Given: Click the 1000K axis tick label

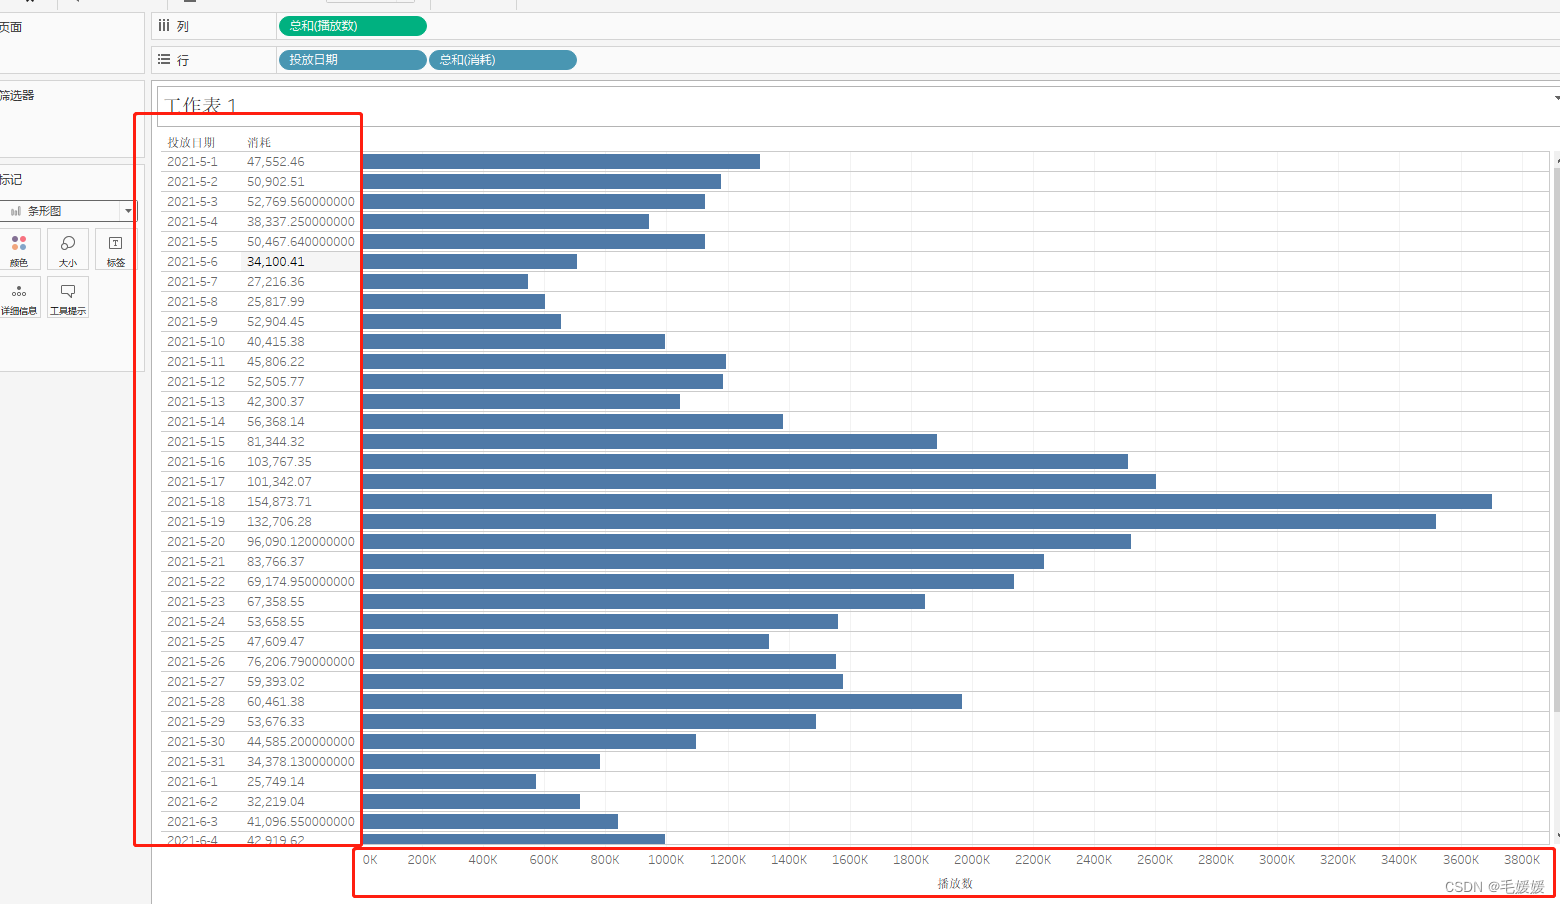Looking at the screenshot, I should [x=666, y=860].
